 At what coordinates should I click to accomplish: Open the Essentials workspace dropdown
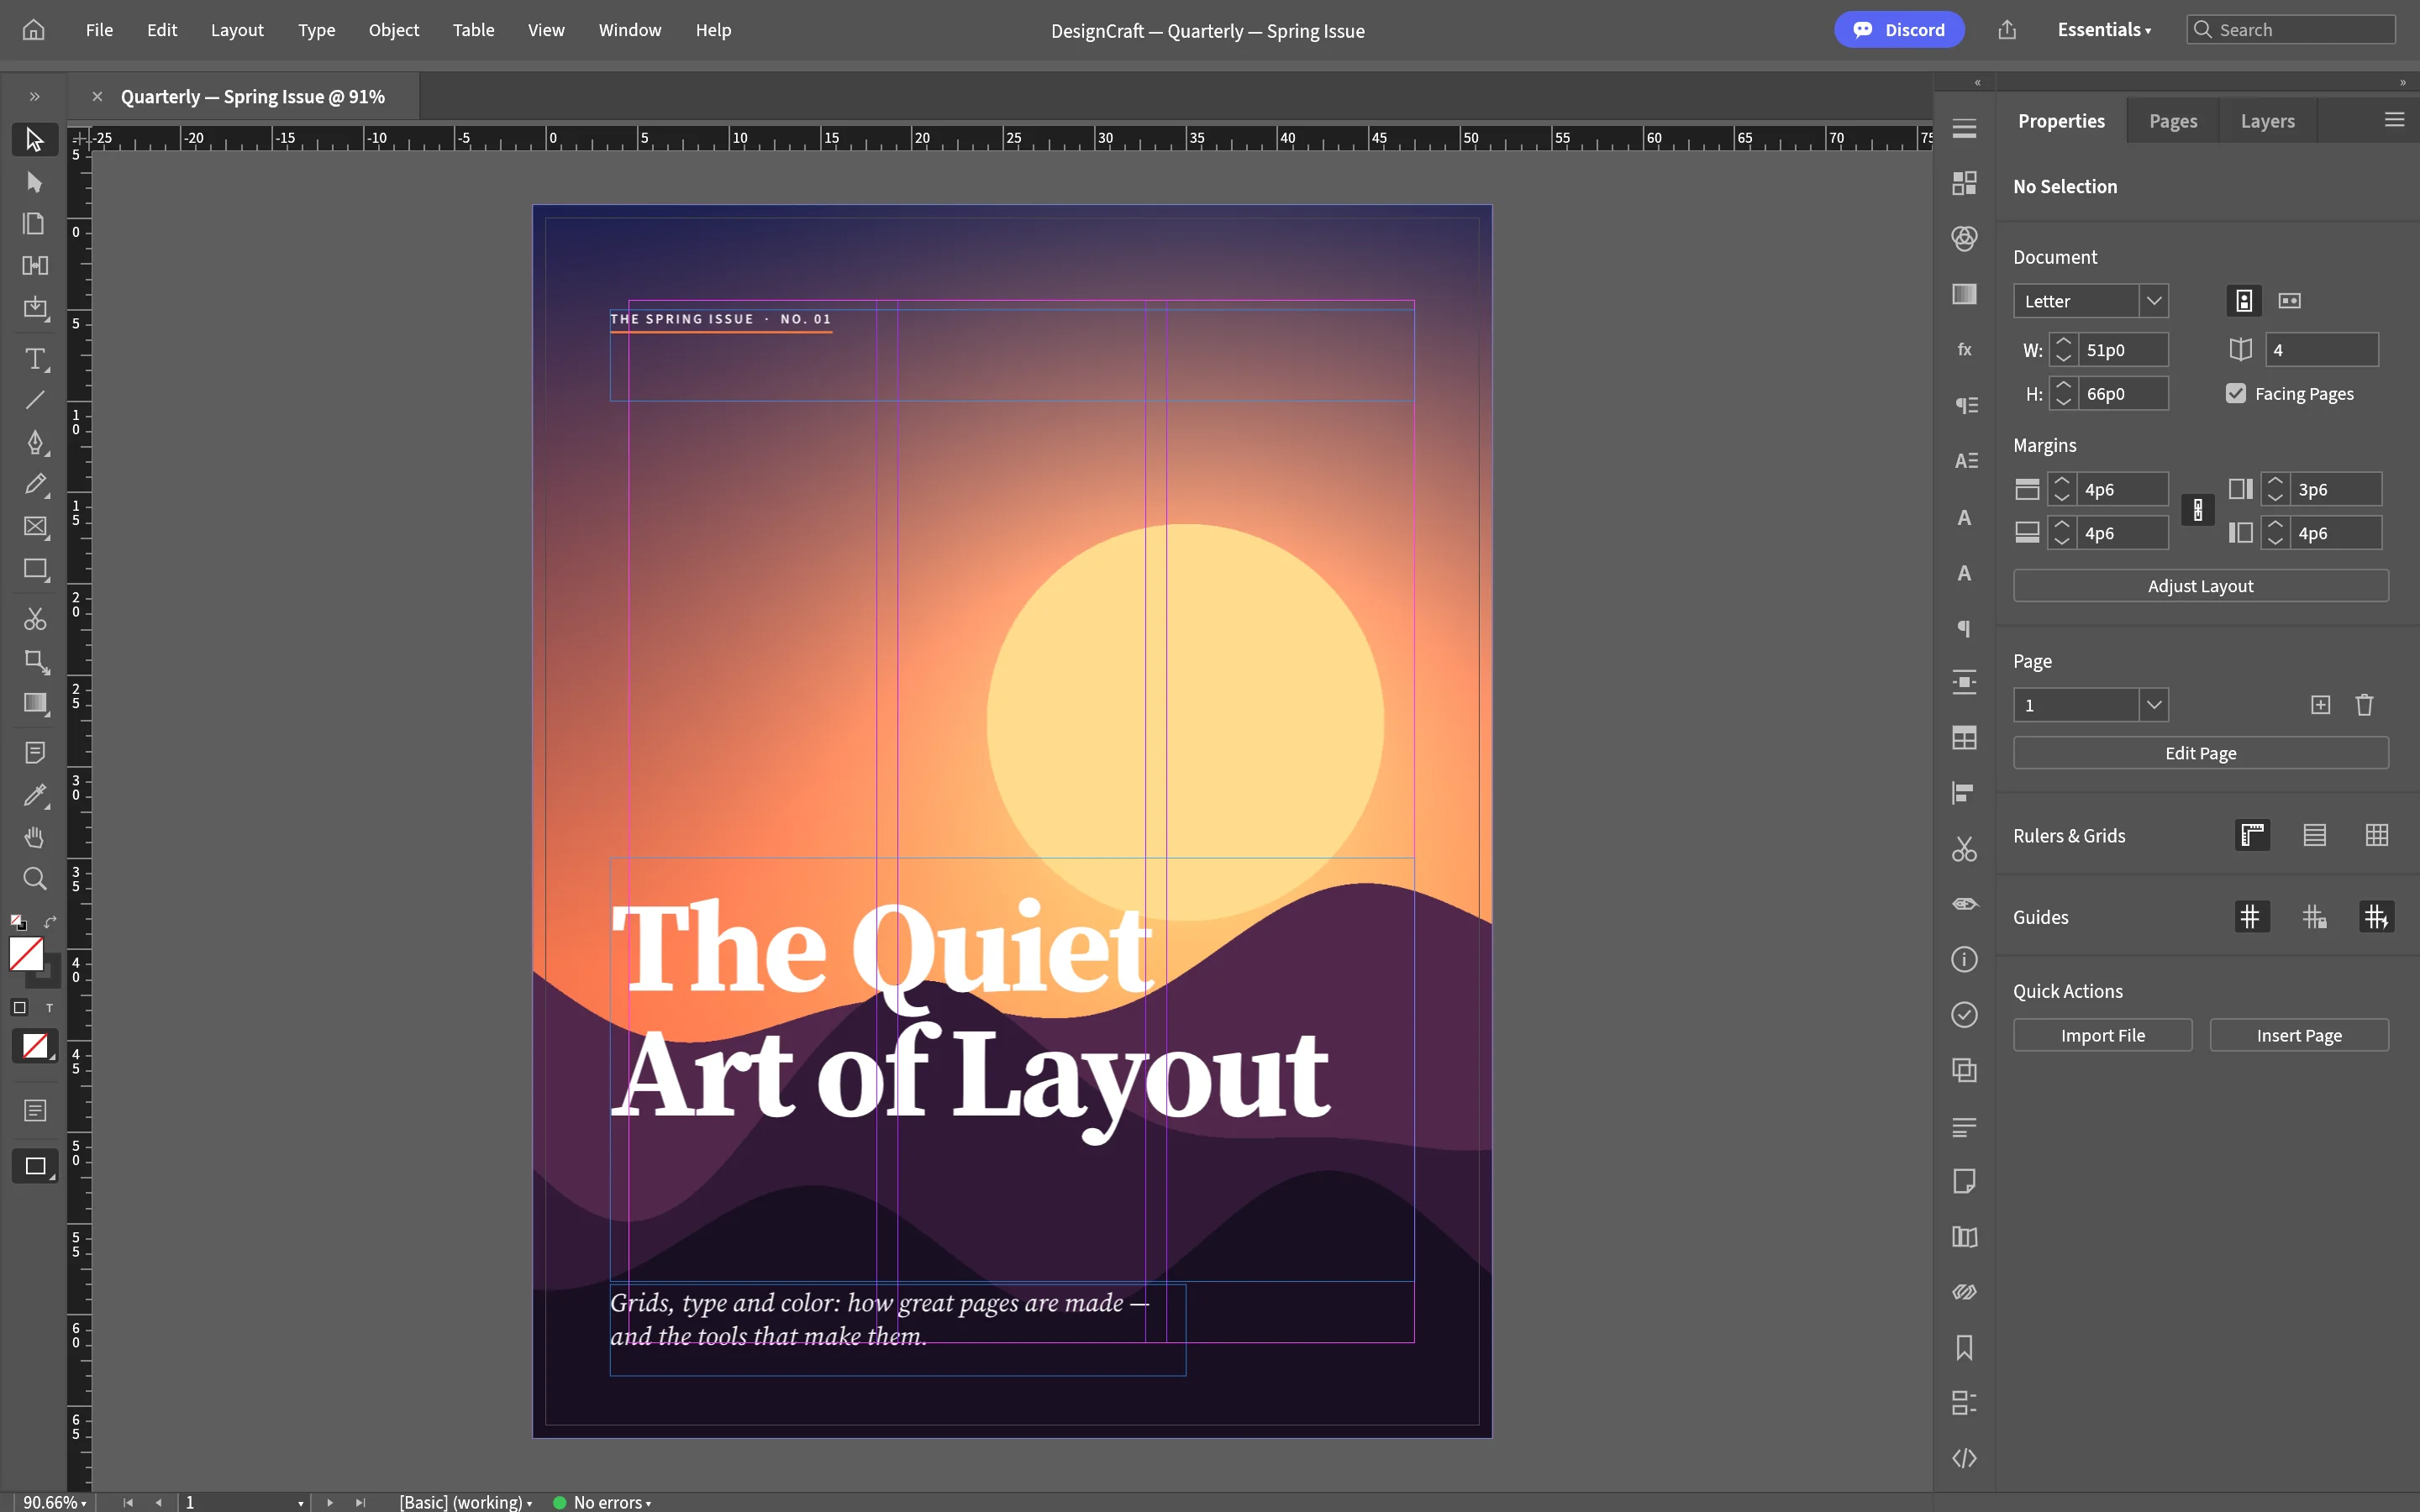coord(2104,30)
